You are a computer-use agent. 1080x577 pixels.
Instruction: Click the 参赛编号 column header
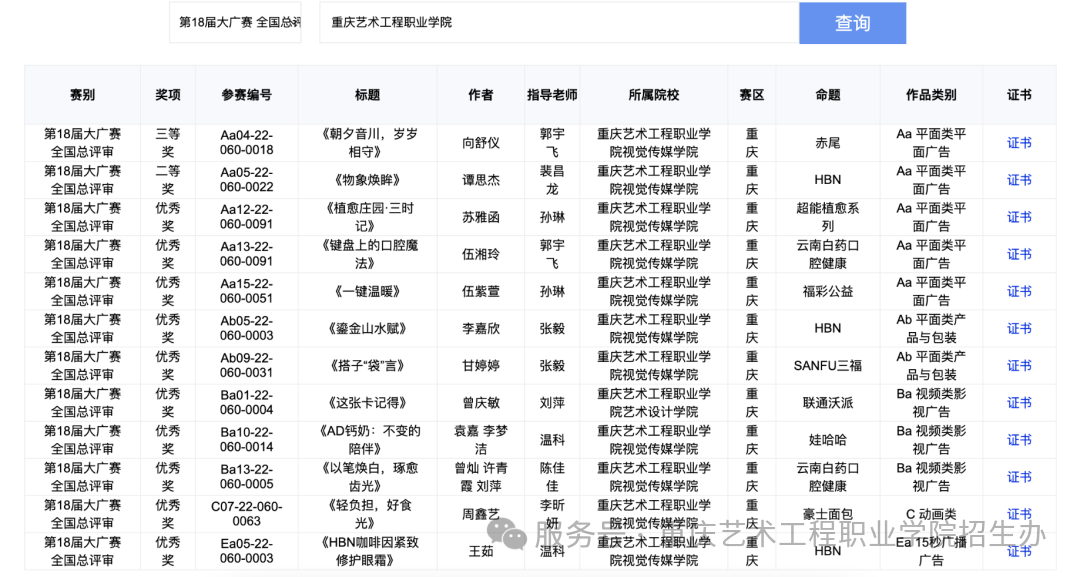click(247, 95)
